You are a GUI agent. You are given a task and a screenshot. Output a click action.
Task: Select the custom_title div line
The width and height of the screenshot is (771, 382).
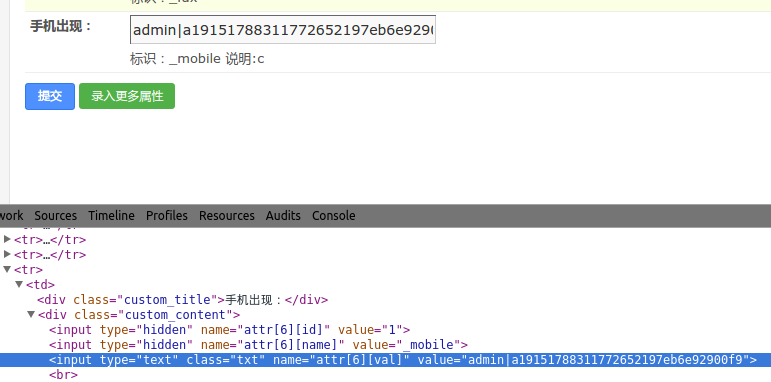pos(182,299)
